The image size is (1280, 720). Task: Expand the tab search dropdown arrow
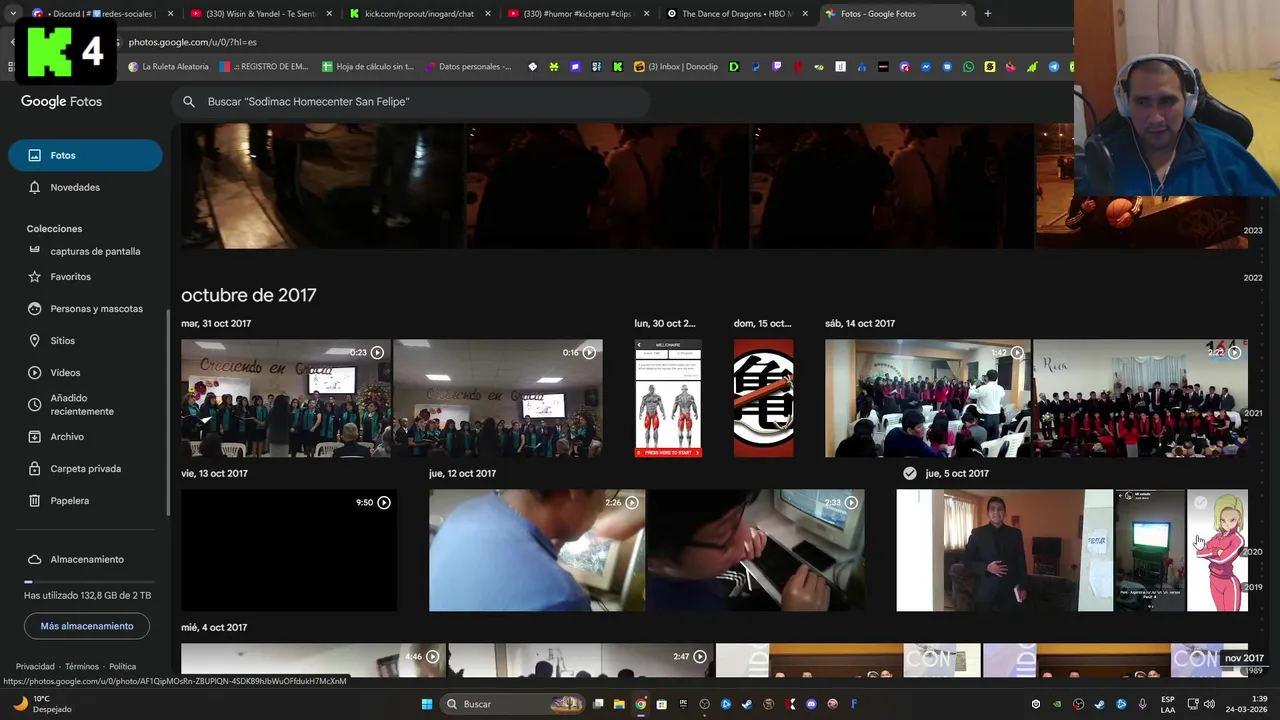coord(12,14)
